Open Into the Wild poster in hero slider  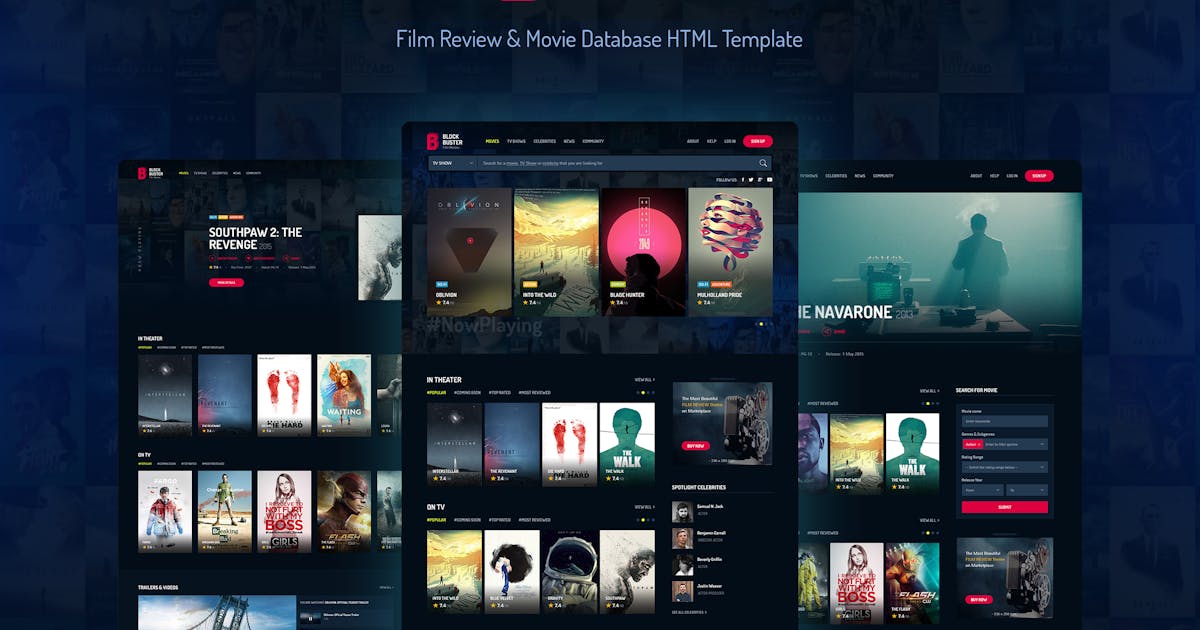click(x=556, y=252)
